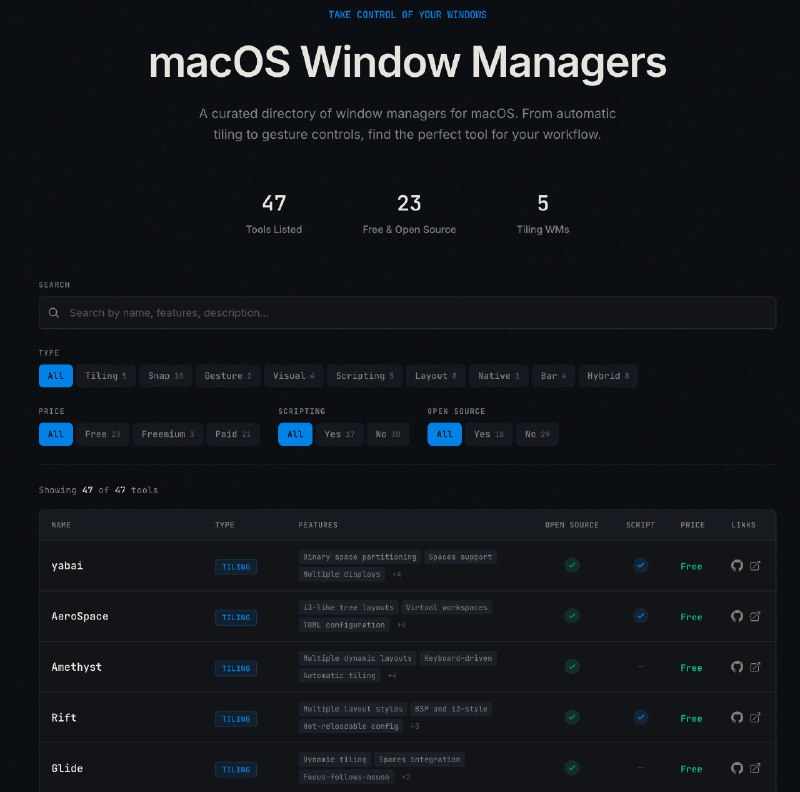This screenshot has width=800, height=792.
Task: Click the 47 Tools Listed stat
Action: (274, 214)
